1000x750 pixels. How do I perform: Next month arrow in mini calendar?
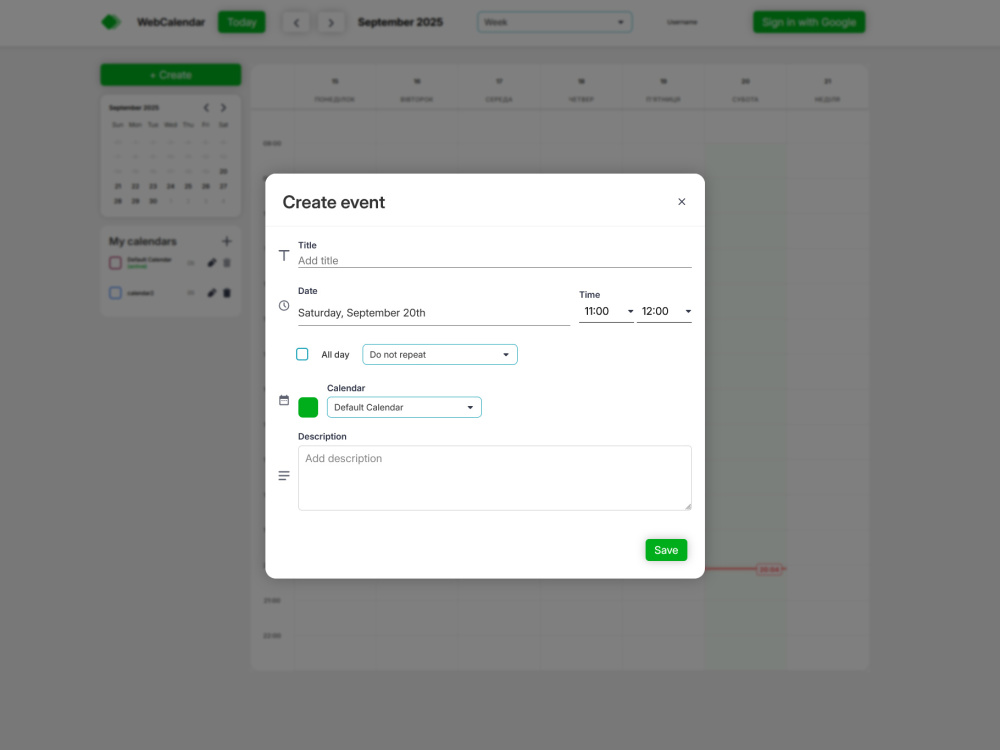(x=223, y=107)
